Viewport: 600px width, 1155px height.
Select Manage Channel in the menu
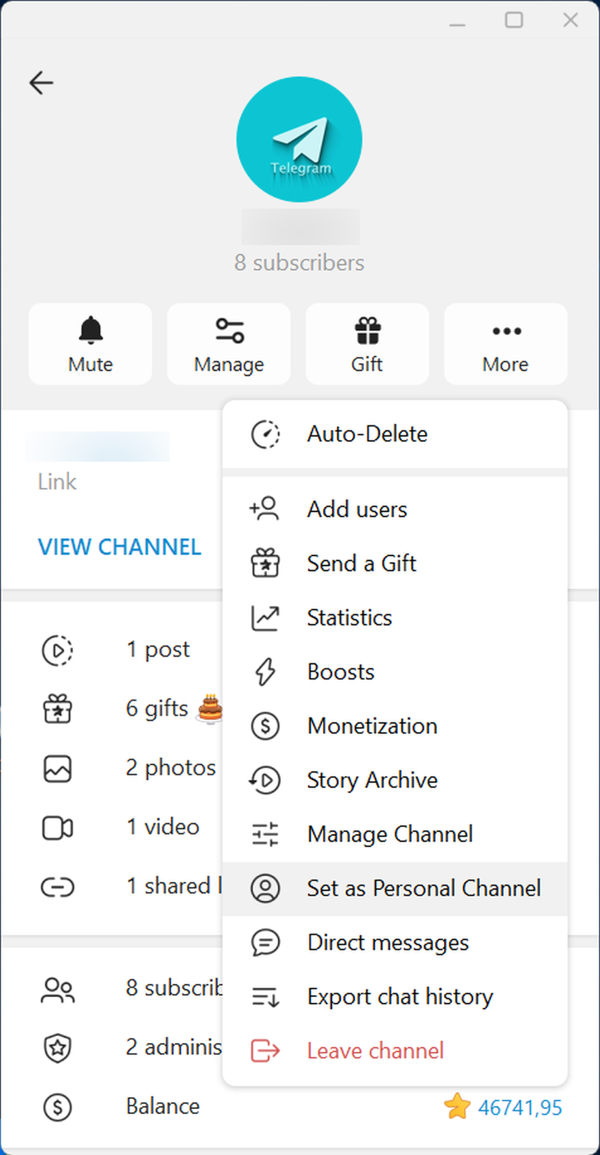click(390, 834)
